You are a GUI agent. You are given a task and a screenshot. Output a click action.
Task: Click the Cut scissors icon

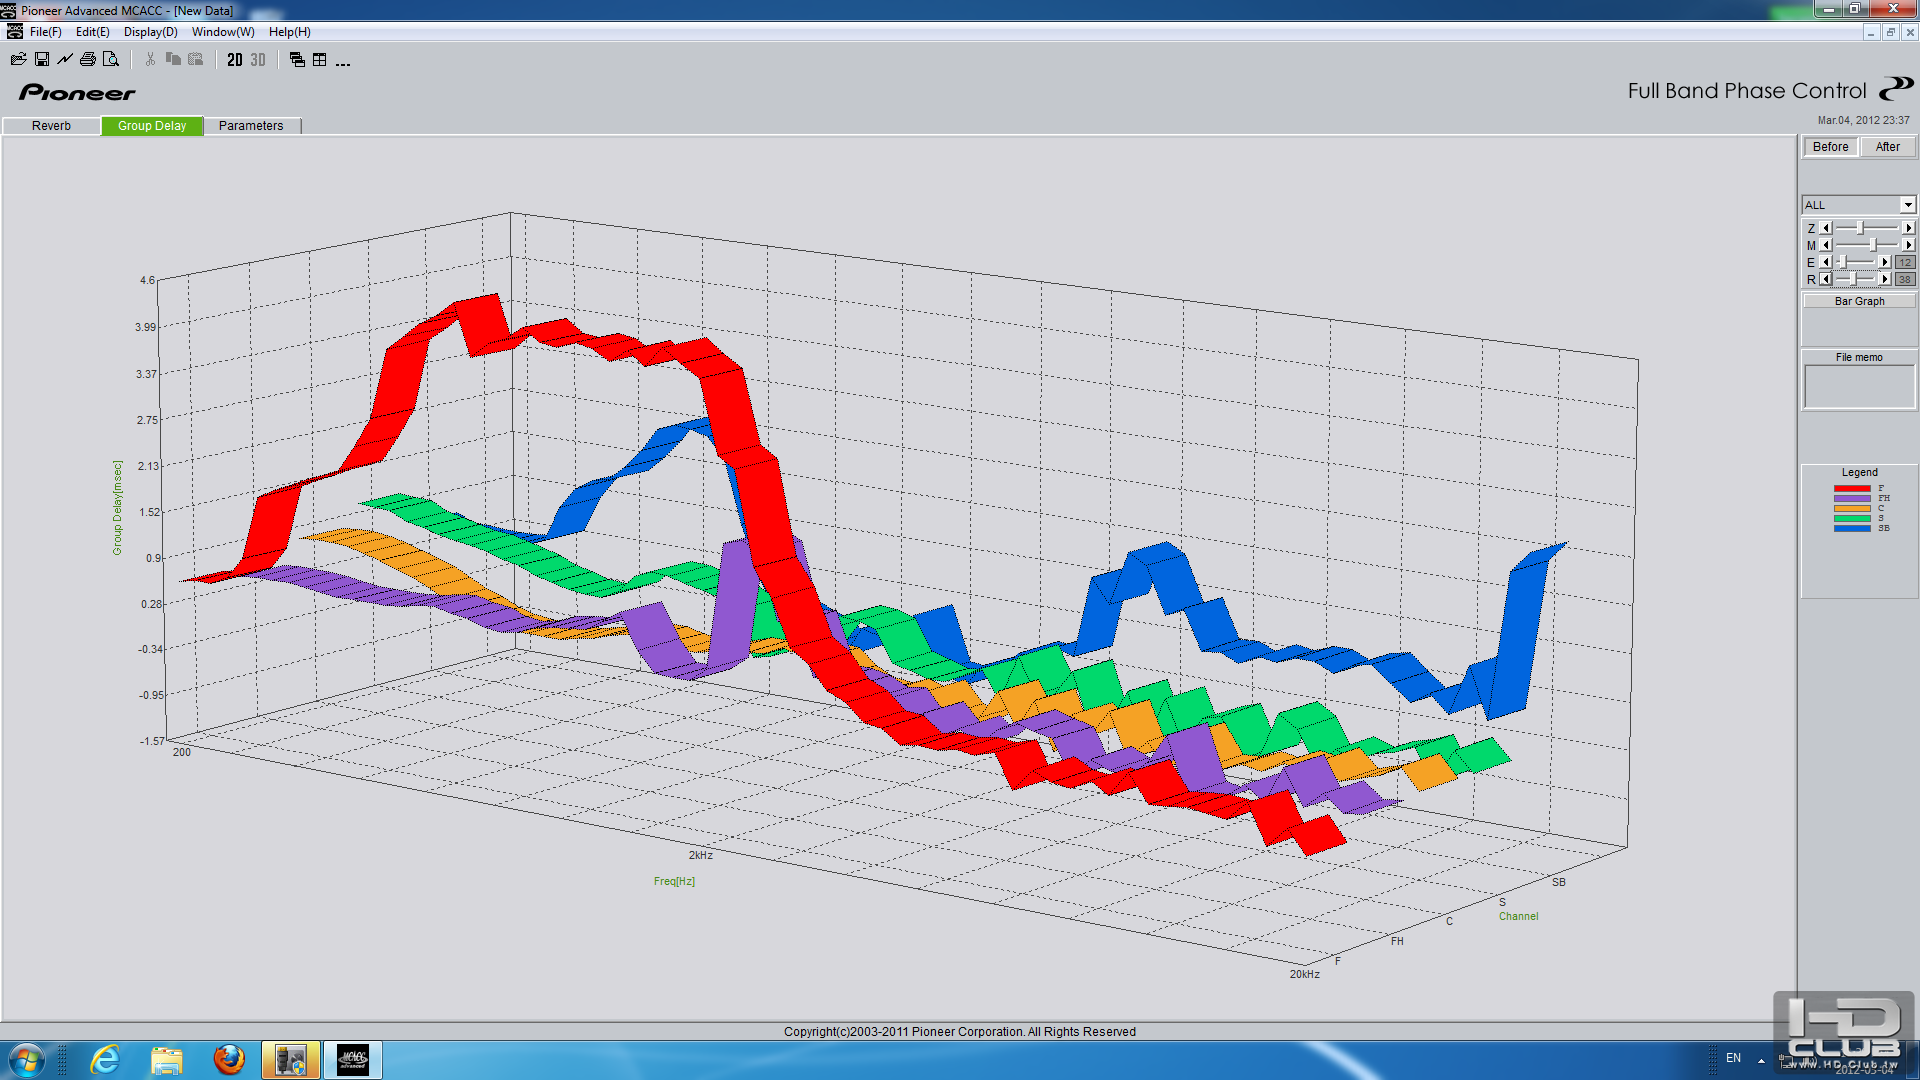(x=150, y=60)
